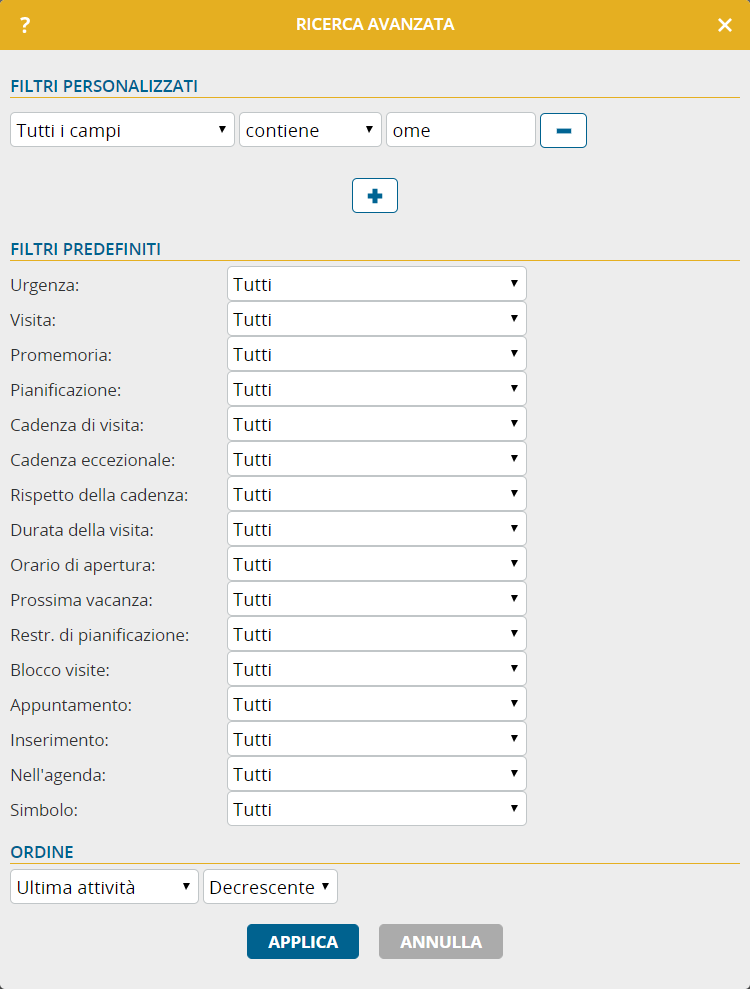Open help with the question mark icon
Image resolution: width=750 pixels, height=989 pixels.
25,25
